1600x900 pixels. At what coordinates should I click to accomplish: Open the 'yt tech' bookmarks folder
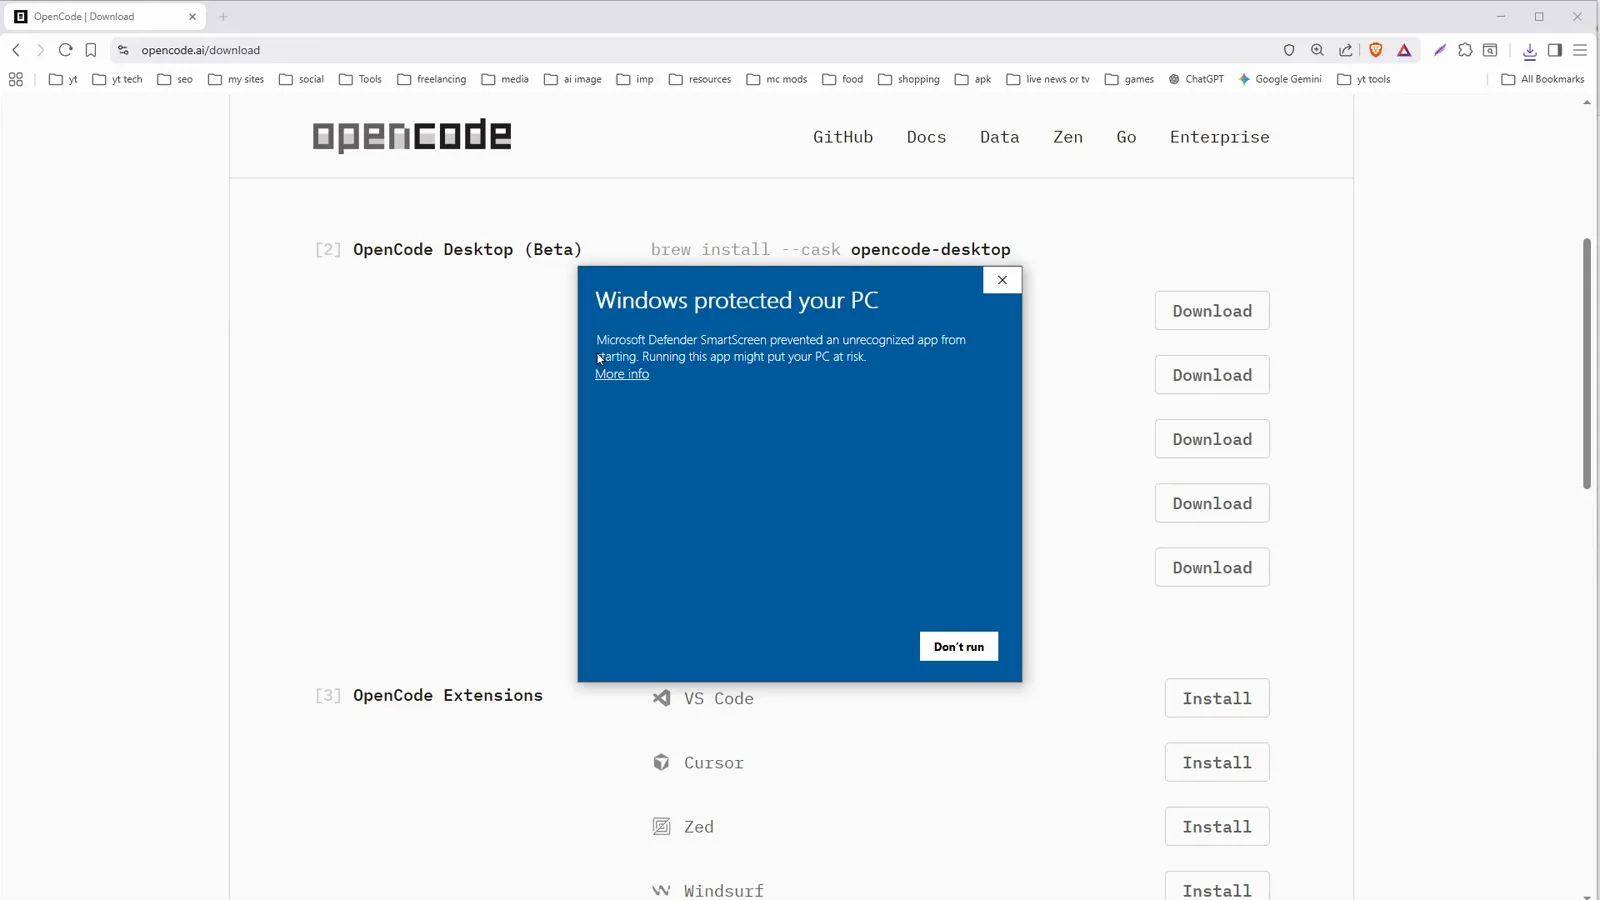tap(117, 79)
